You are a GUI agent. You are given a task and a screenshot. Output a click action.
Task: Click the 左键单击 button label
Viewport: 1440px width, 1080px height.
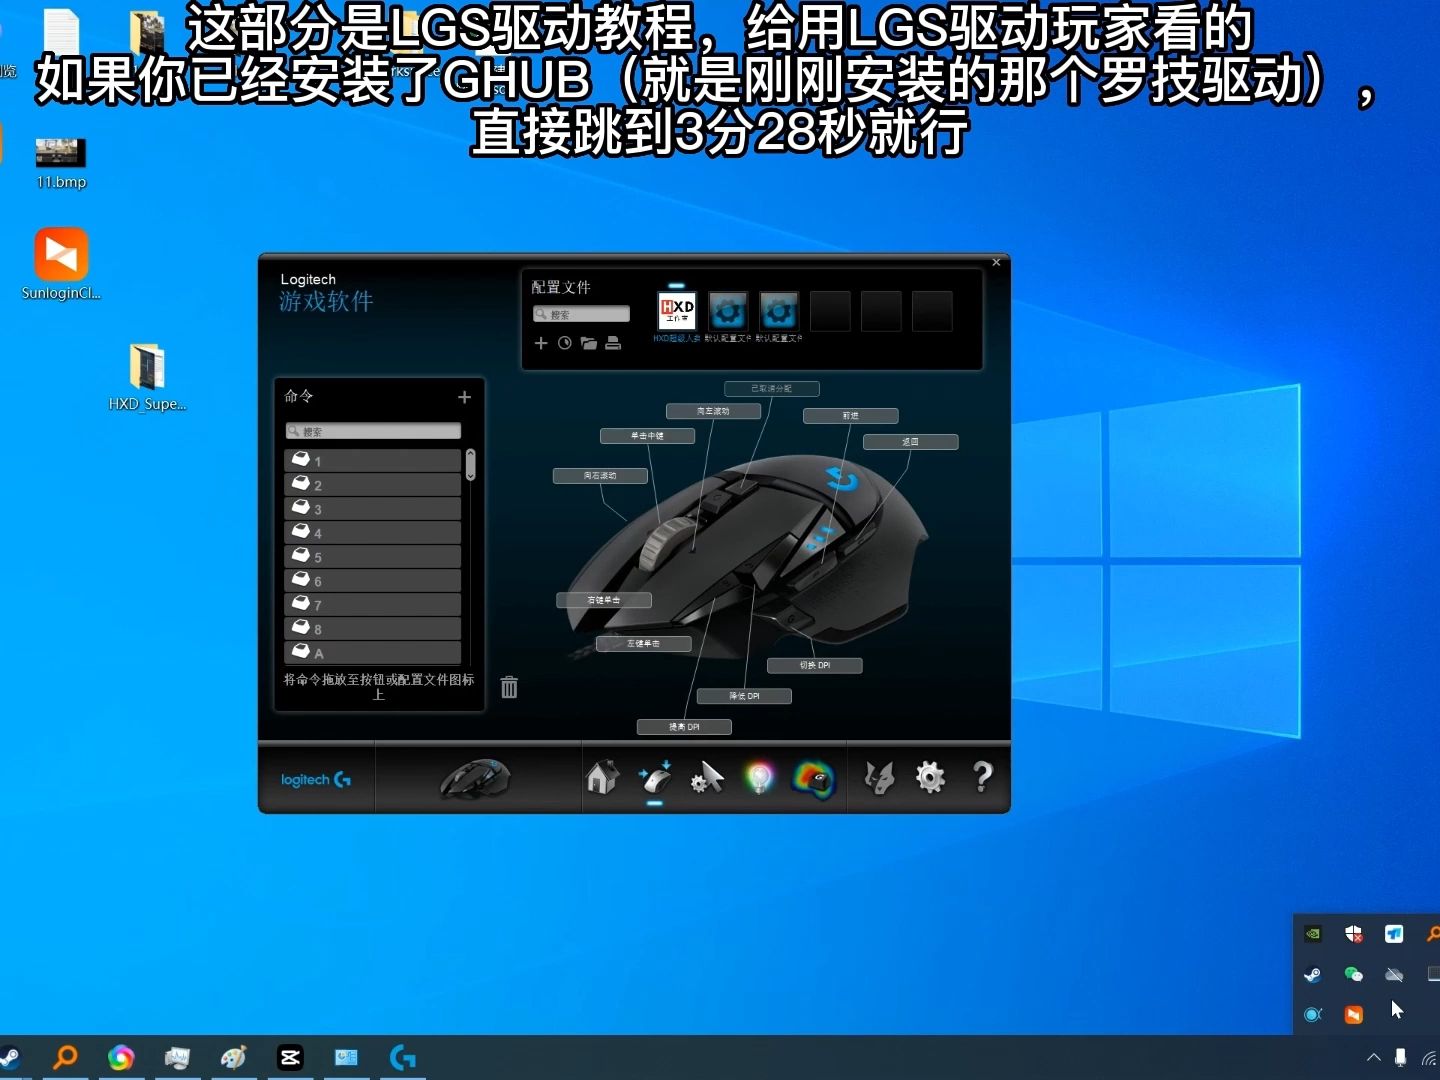(644, 643)
